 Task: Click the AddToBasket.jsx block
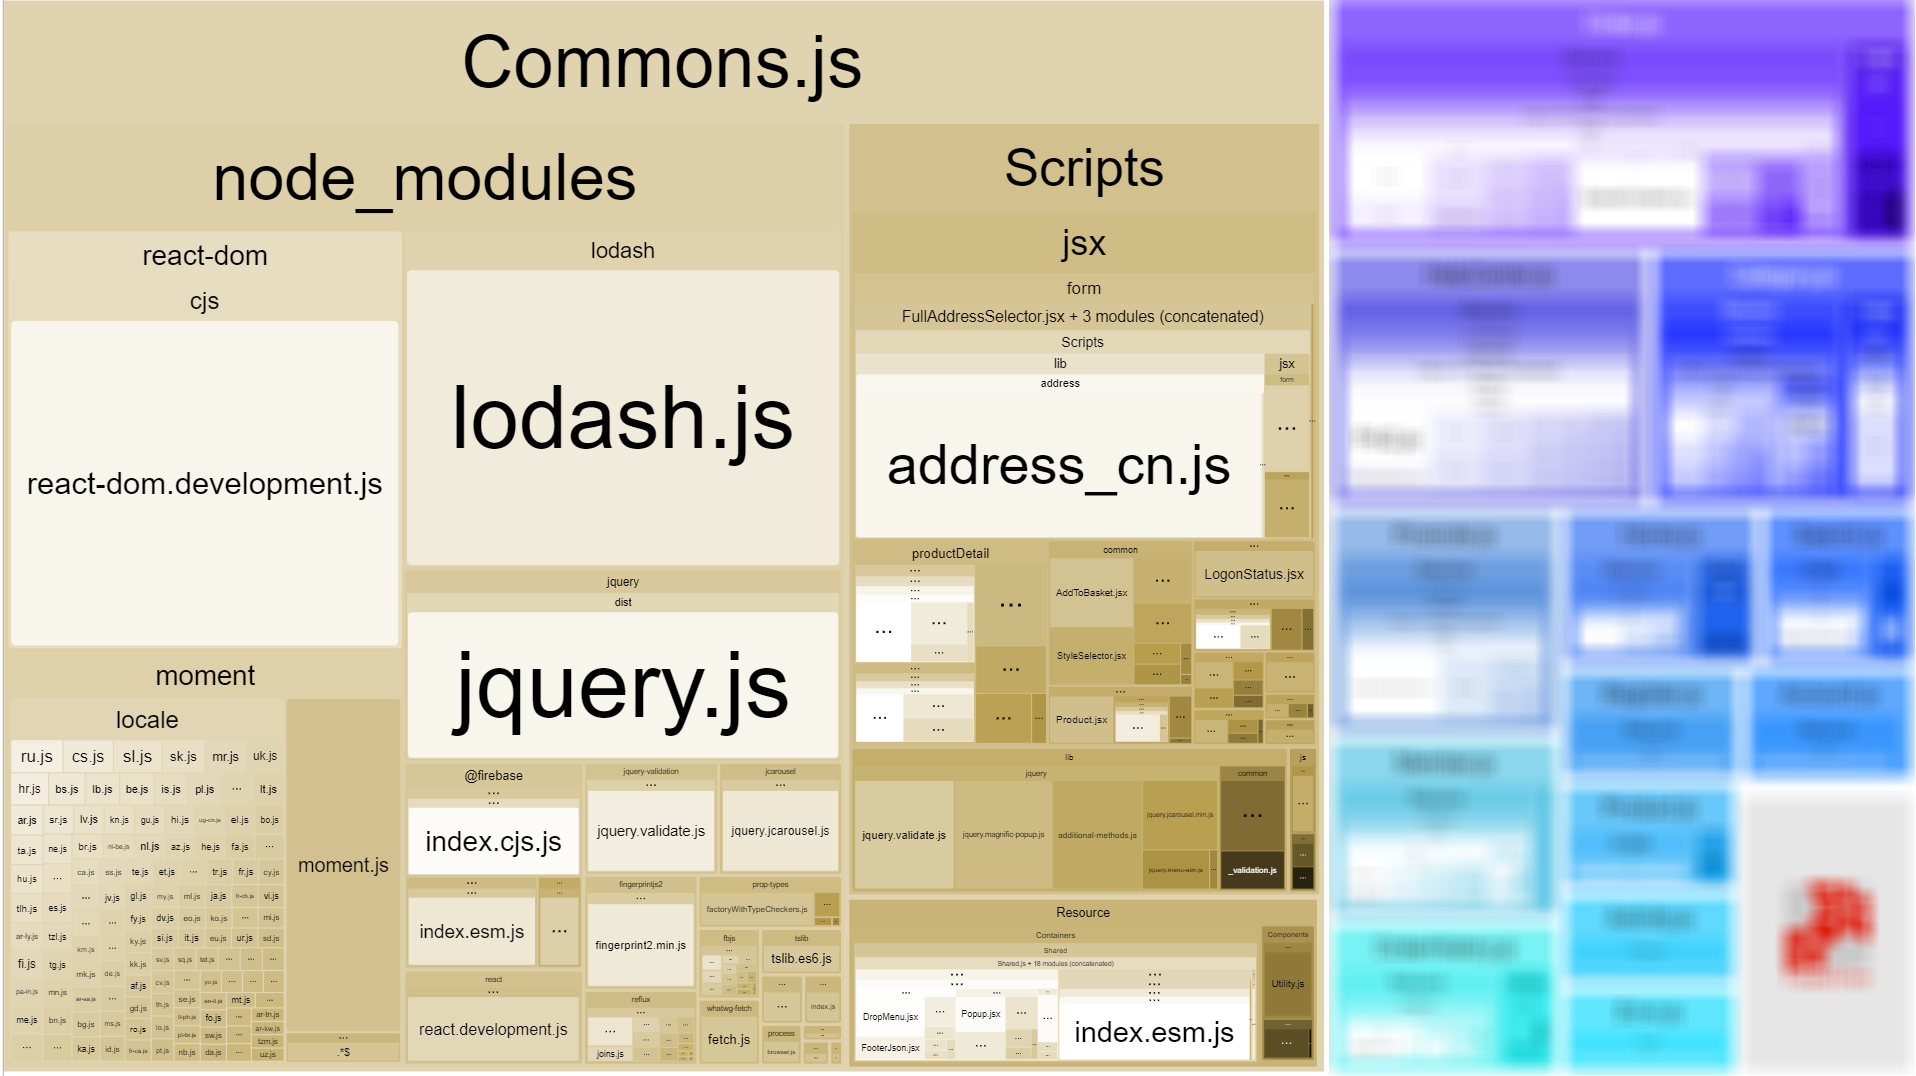tap(1091, 593)
